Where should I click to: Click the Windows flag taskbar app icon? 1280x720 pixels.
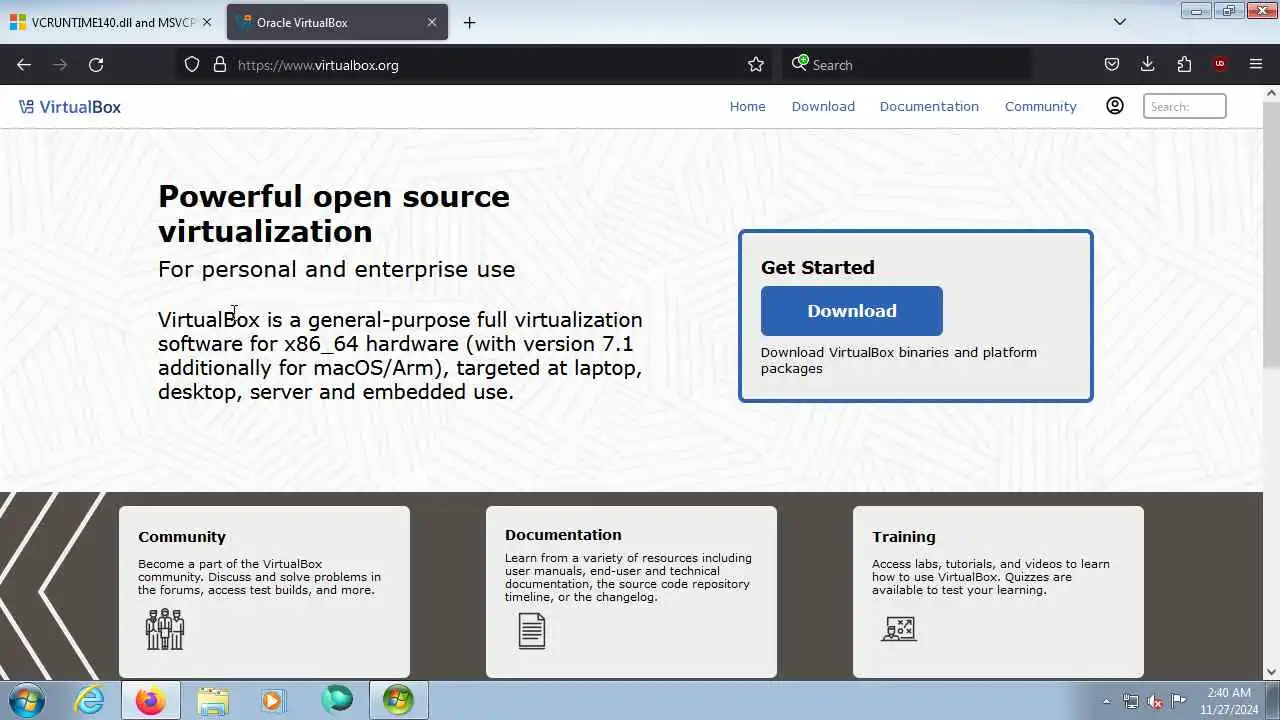point(398,700)
